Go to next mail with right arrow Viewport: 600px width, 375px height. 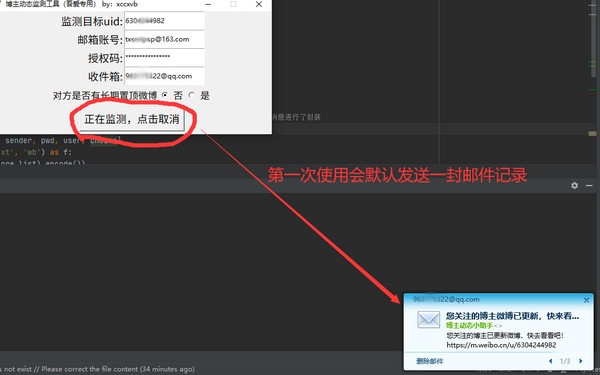pyautogui.click(x=580, y=361)
